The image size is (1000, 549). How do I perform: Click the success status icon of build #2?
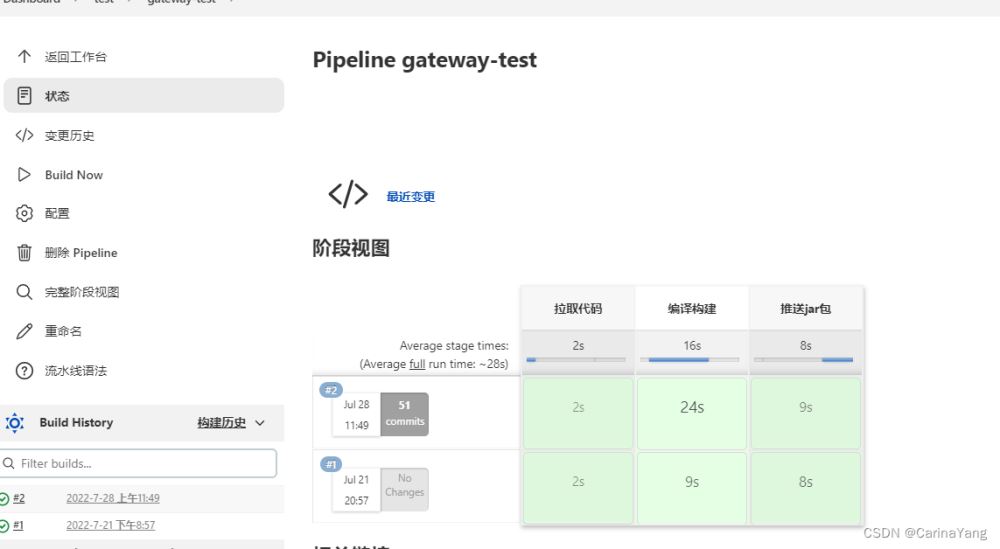point(4,499)
